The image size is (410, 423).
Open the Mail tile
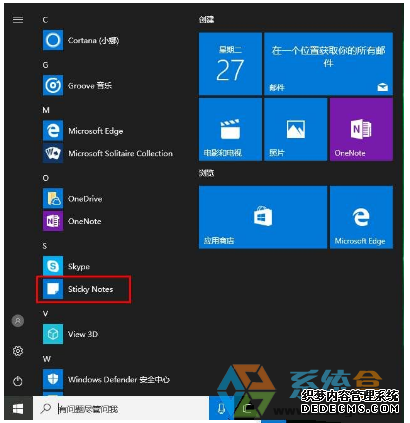click(328, 64)
